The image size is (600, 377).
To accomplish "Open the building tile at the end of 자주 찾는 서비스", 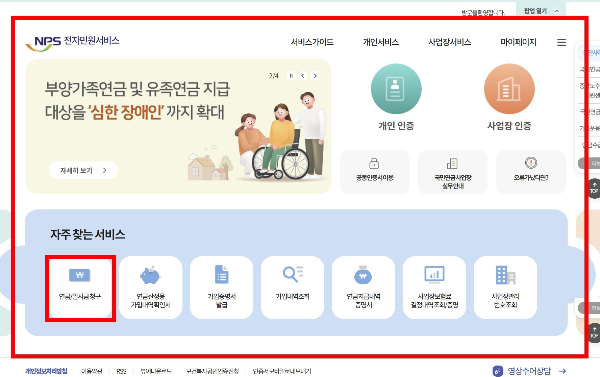I will (x=505, y=287).
